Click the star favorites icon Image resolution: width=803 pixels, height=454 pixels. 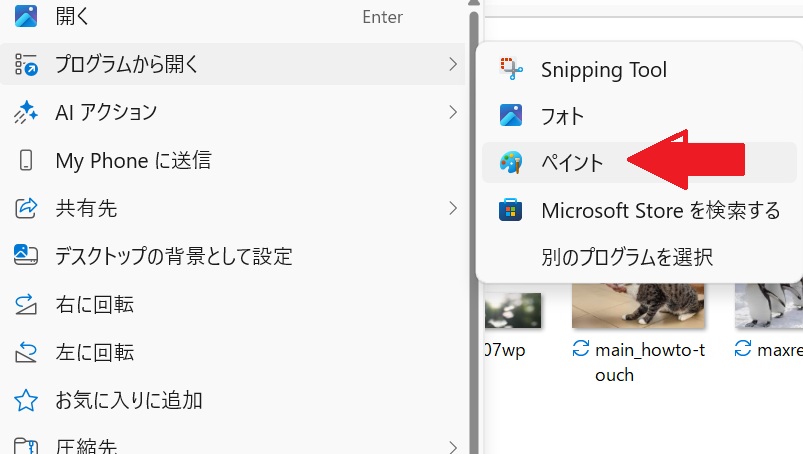pos(26,400)
